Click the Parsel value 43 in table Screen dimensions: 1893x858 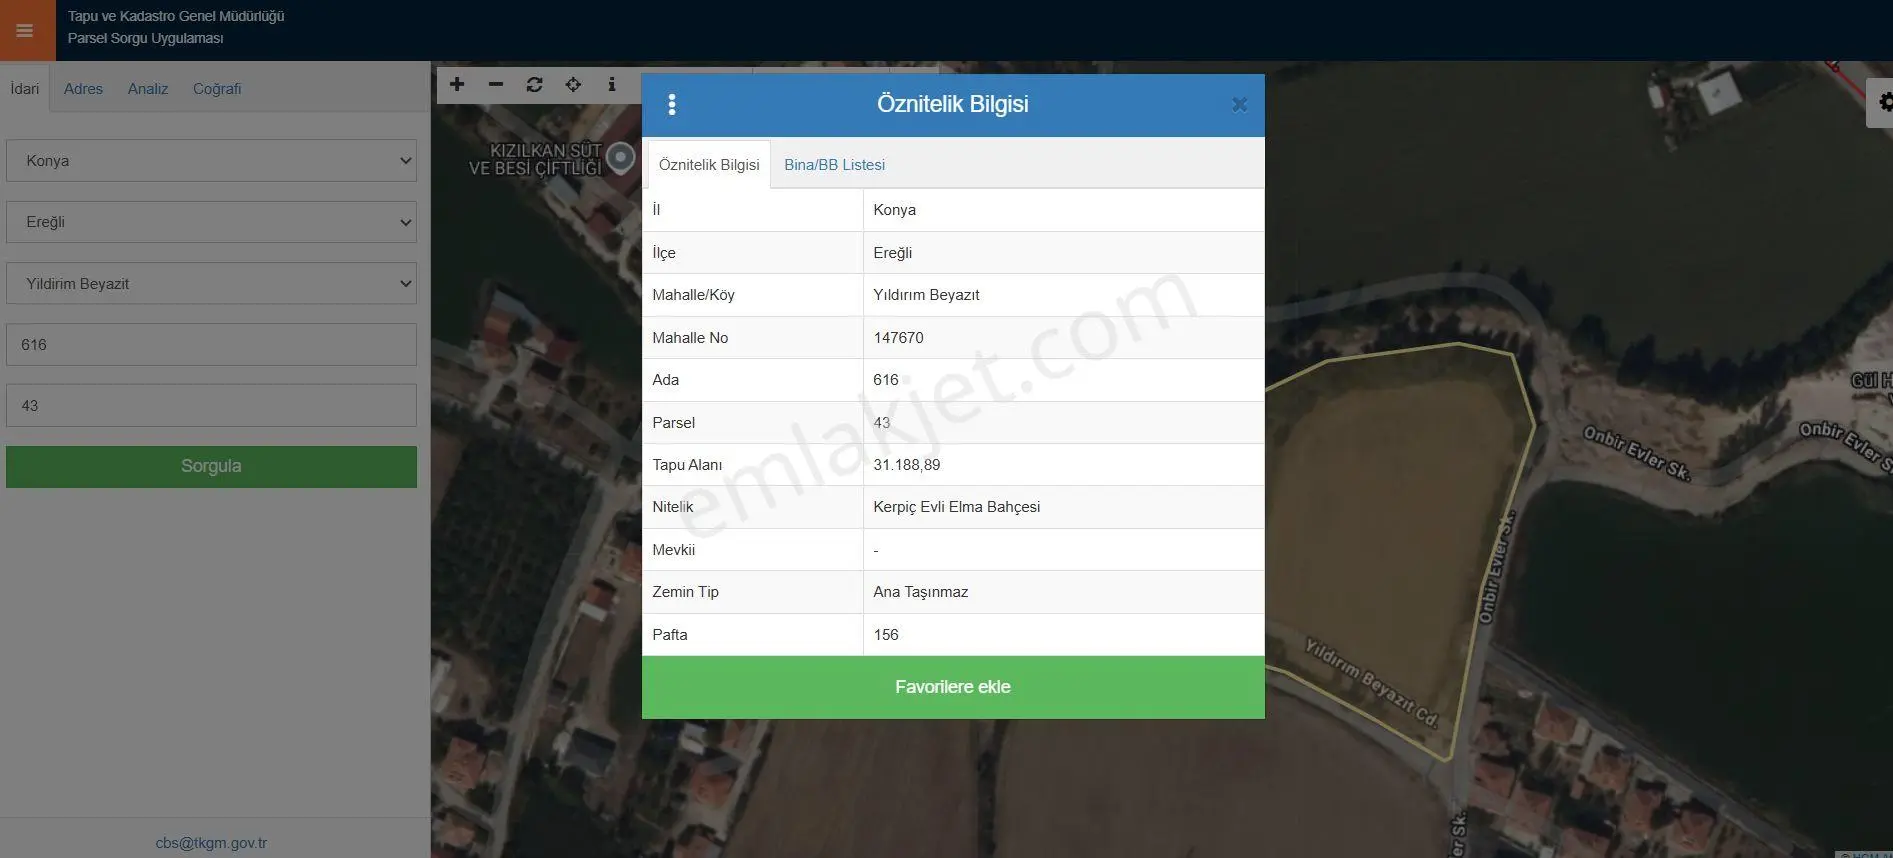881,423
